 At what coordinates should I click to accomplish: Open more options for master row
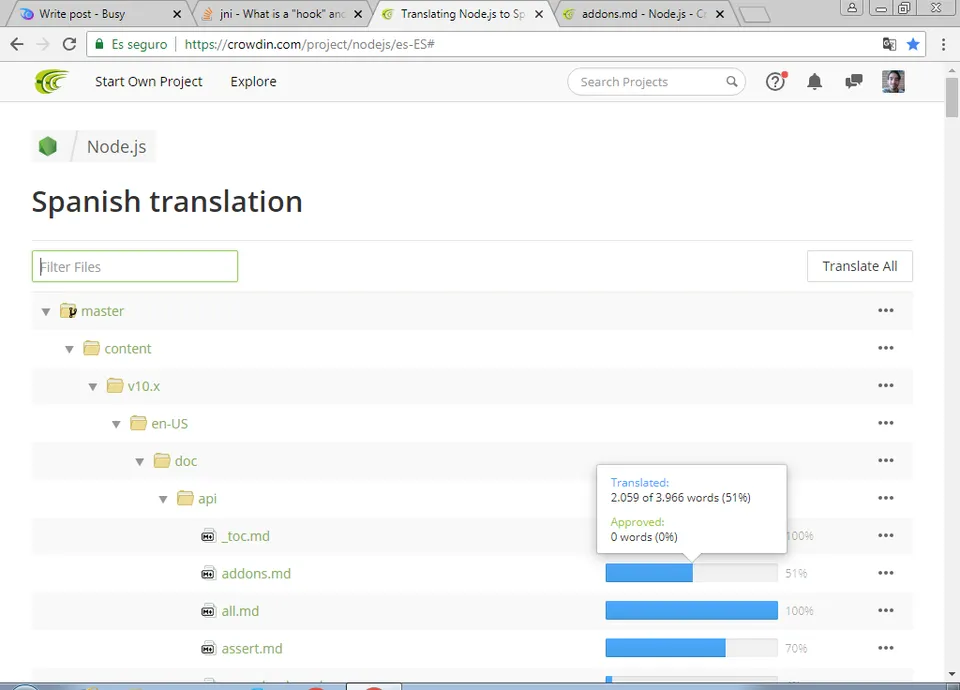(x=885, y=310)
